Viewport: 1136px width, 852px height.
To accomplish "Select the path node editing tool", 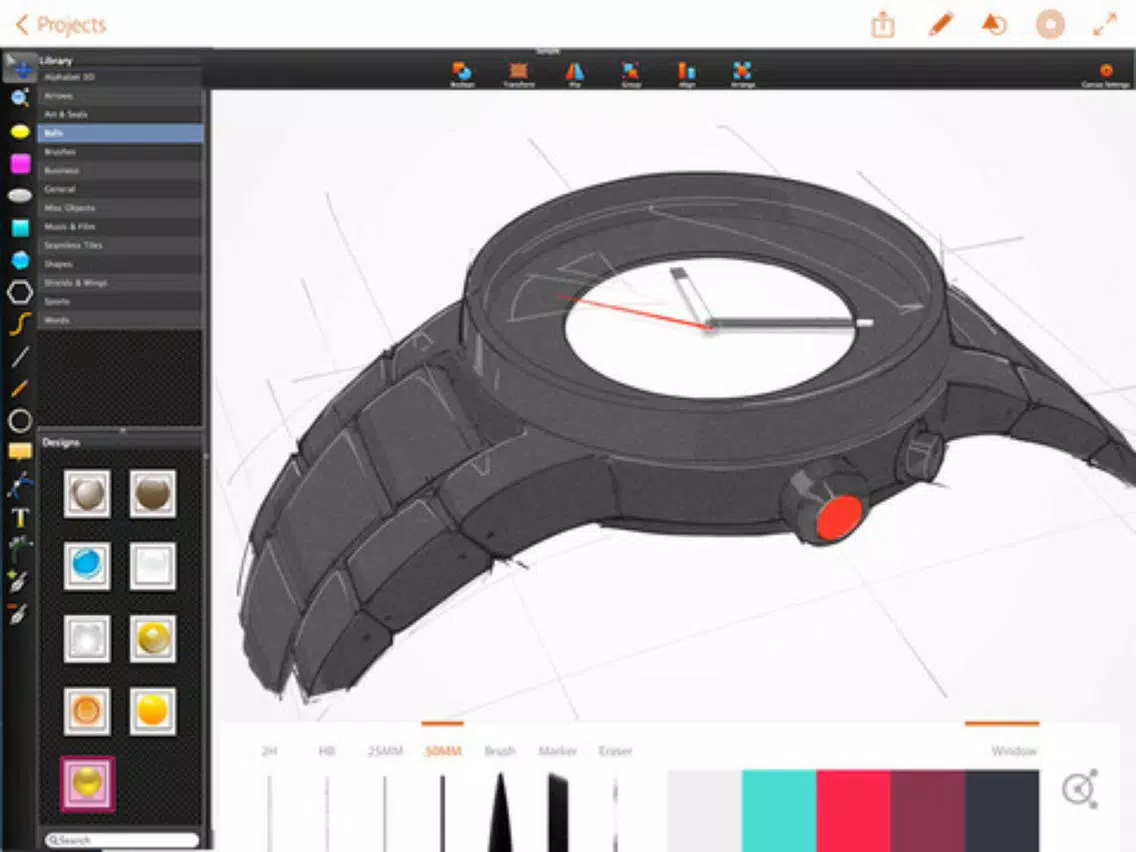I will 20,485.
